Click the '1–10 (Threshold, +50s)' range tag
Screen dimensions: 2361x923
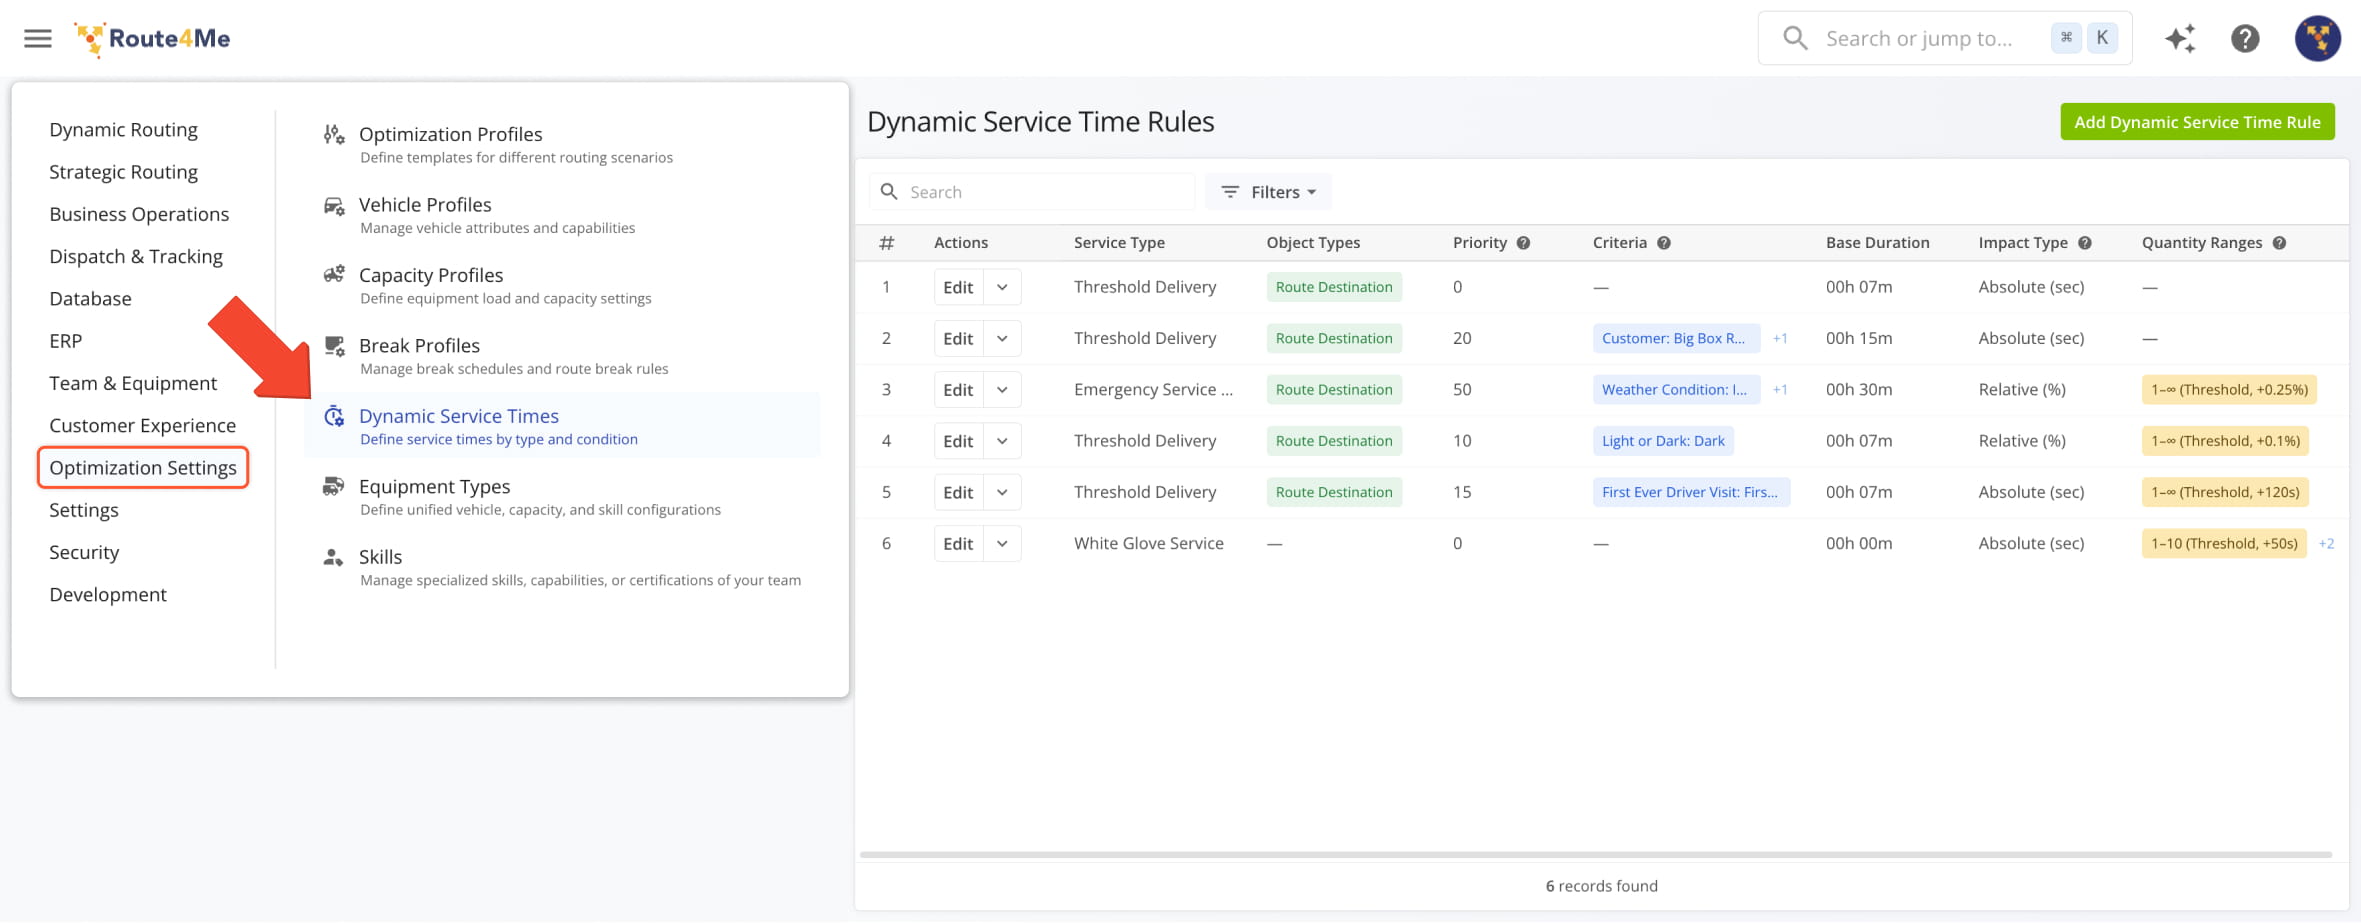pos(2224,544)
